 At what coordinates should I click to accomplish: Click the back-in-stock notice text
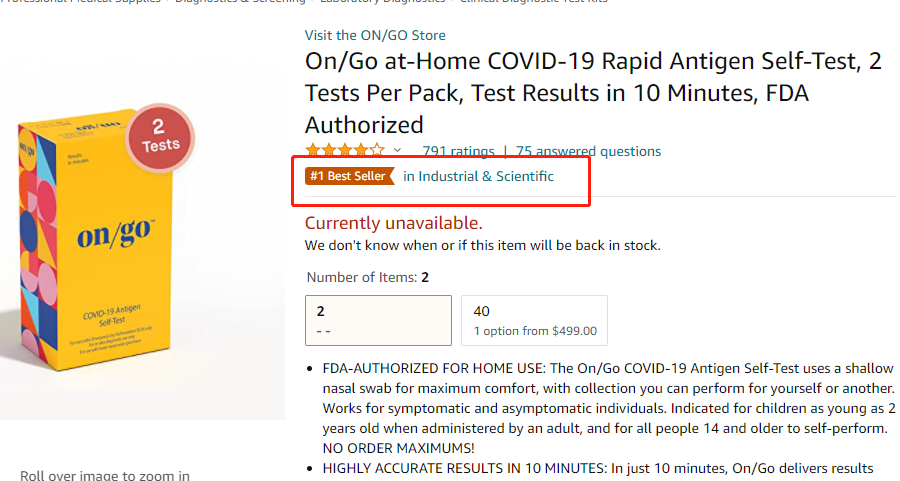(x=482, y=245)
